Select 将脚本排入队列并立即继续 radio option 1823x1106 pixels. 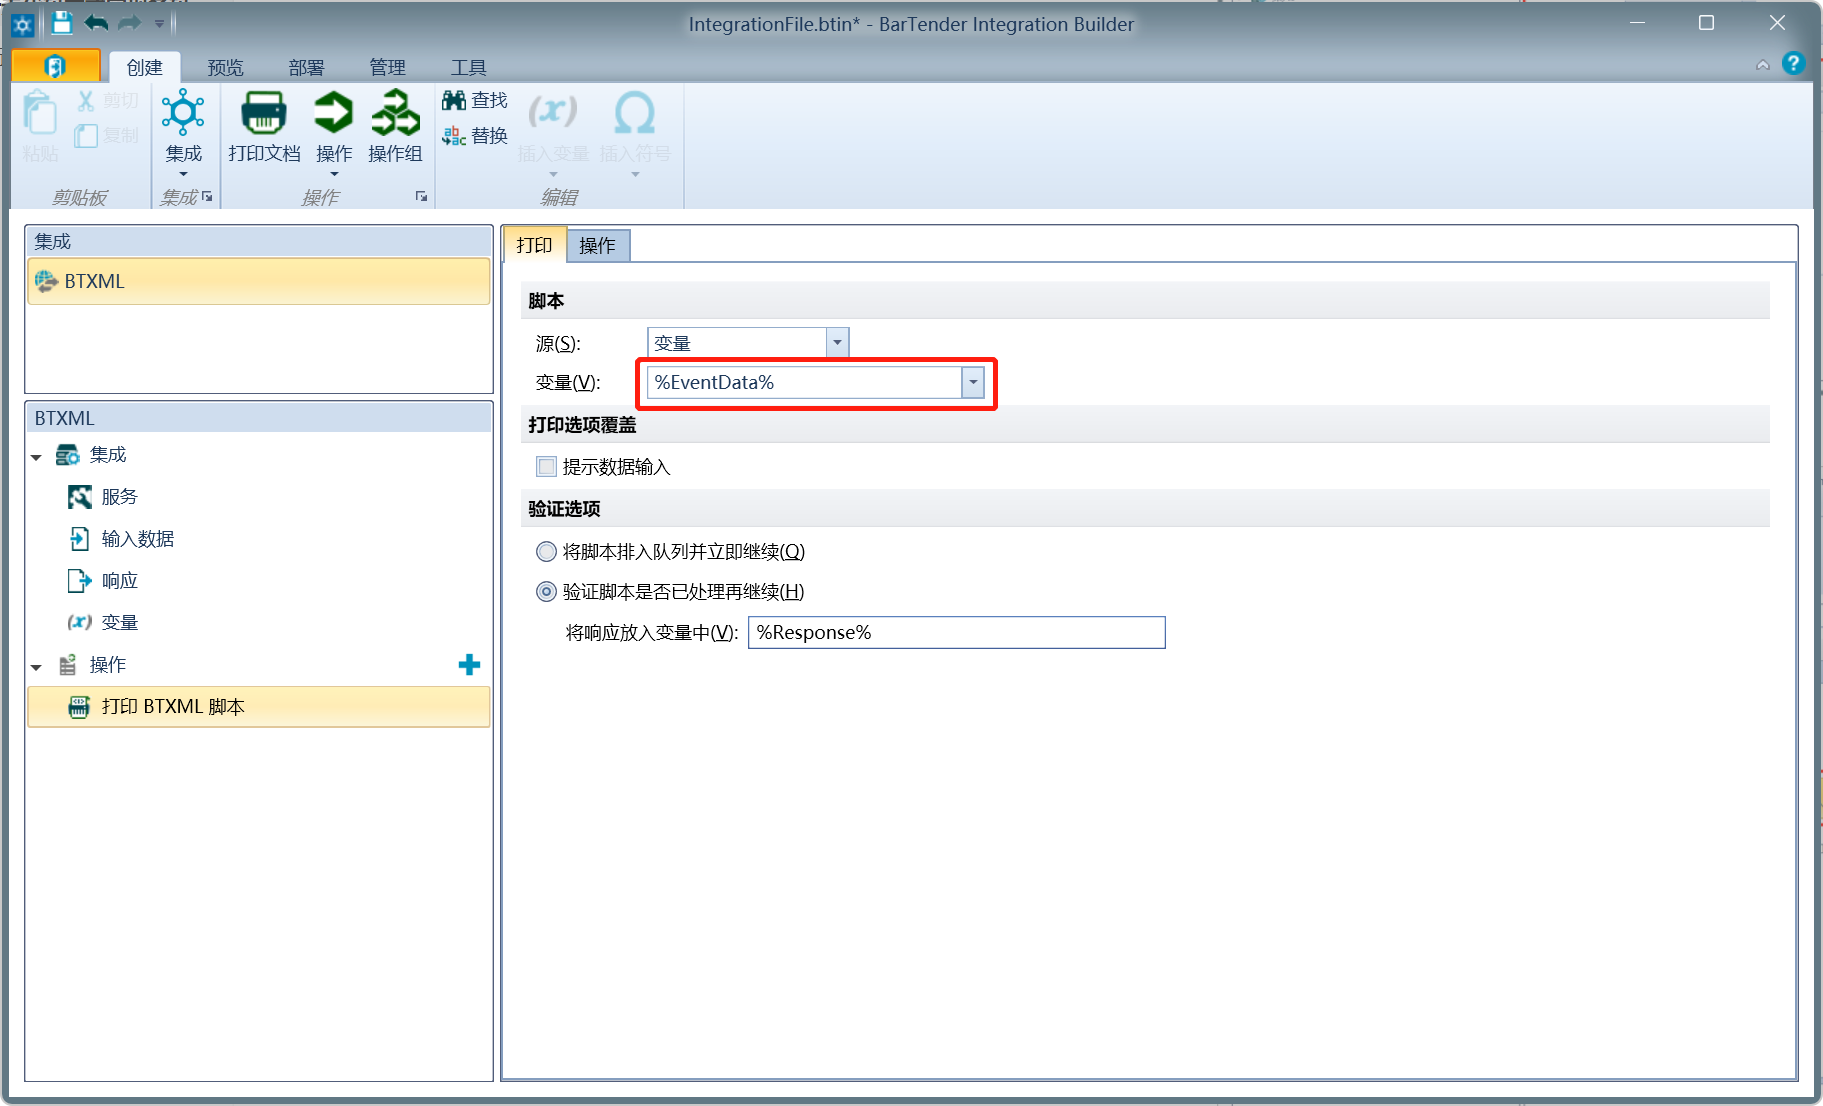tap(547, 552)
